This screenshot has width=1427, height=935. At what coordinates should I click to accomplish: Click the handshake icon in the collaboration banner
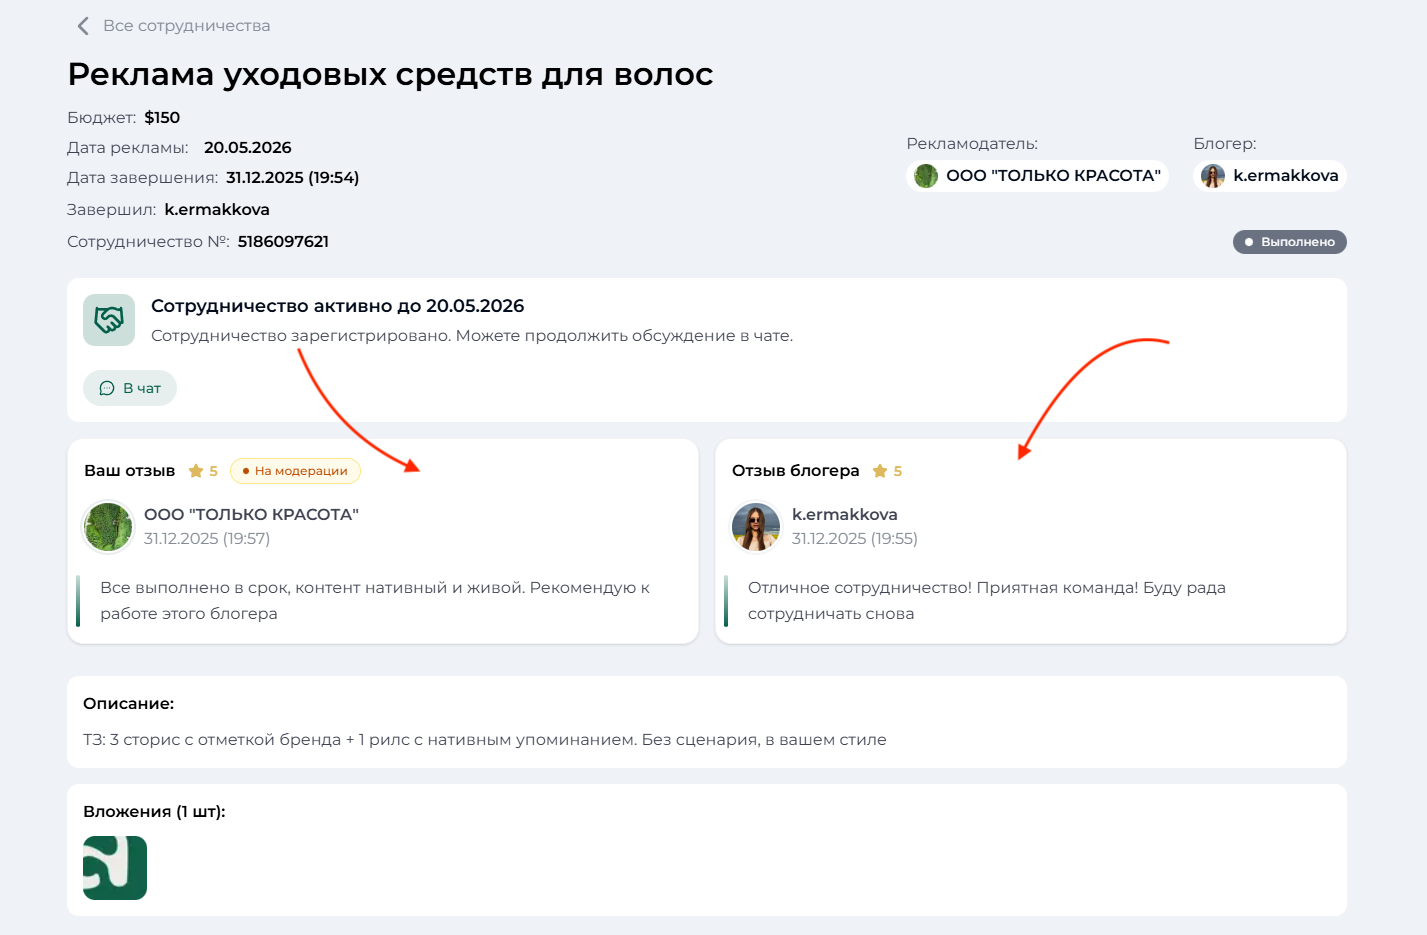coord(109,320)
